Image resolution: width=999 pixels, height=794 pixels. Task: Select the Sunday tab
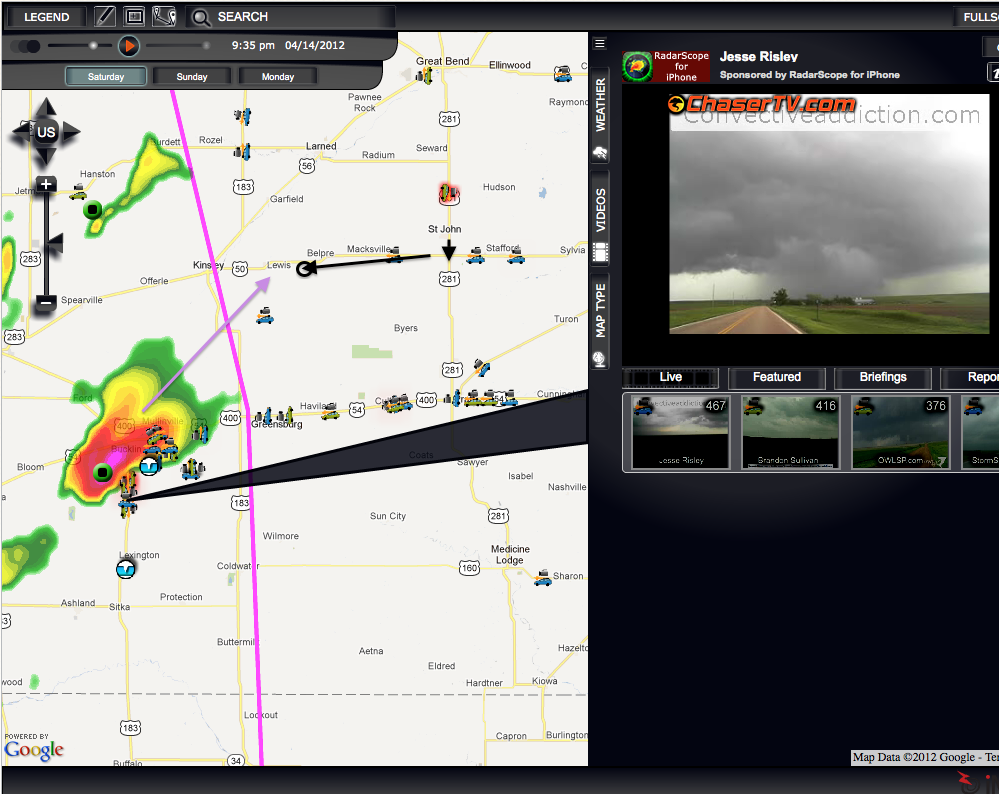point(192,76)
